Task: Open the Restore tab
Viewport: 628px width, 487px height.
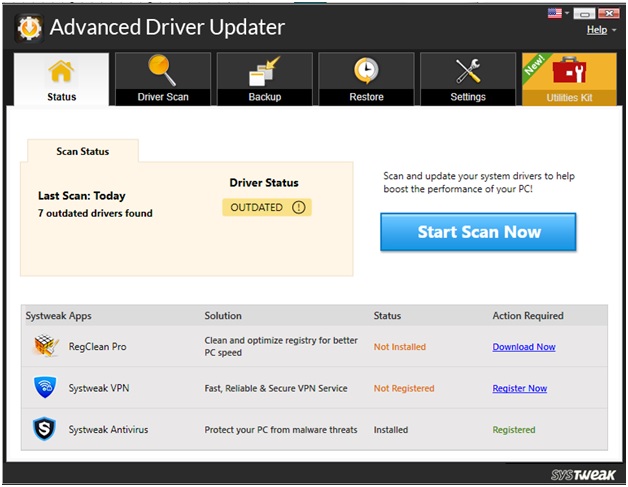Action: (x=366, y=79)
